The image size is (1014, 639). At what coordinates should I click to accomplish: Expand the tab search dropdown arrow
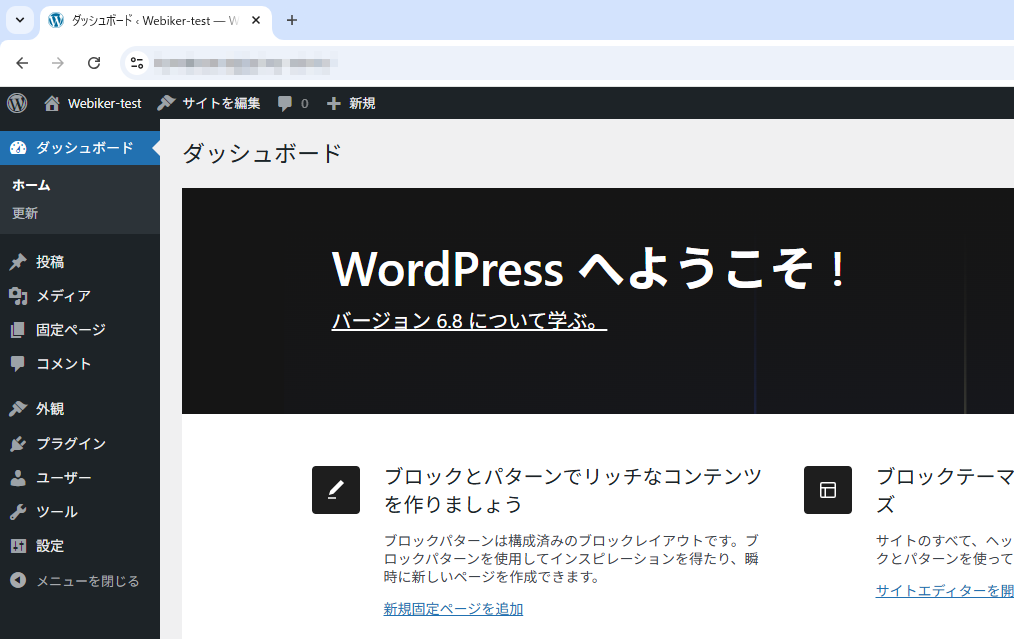coord(20,20)
